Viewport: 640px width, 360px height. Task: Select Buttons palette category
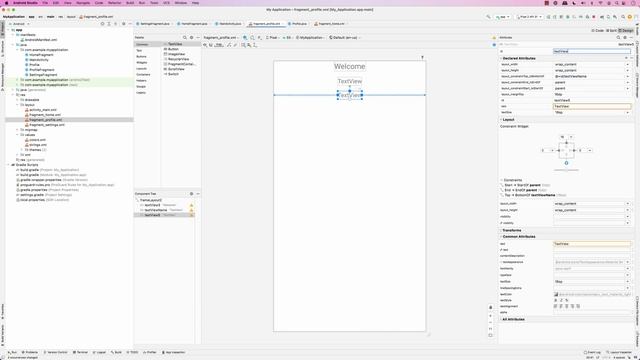[141, 56]
